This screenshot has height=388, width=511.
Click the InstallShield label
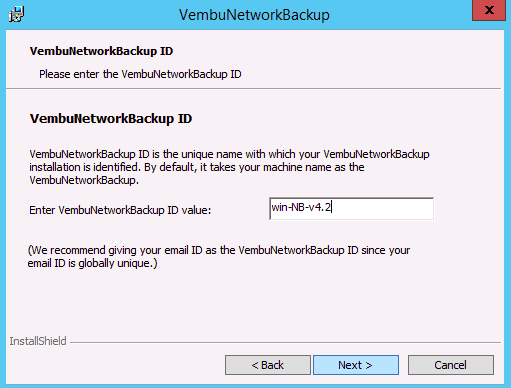[38, 341]
